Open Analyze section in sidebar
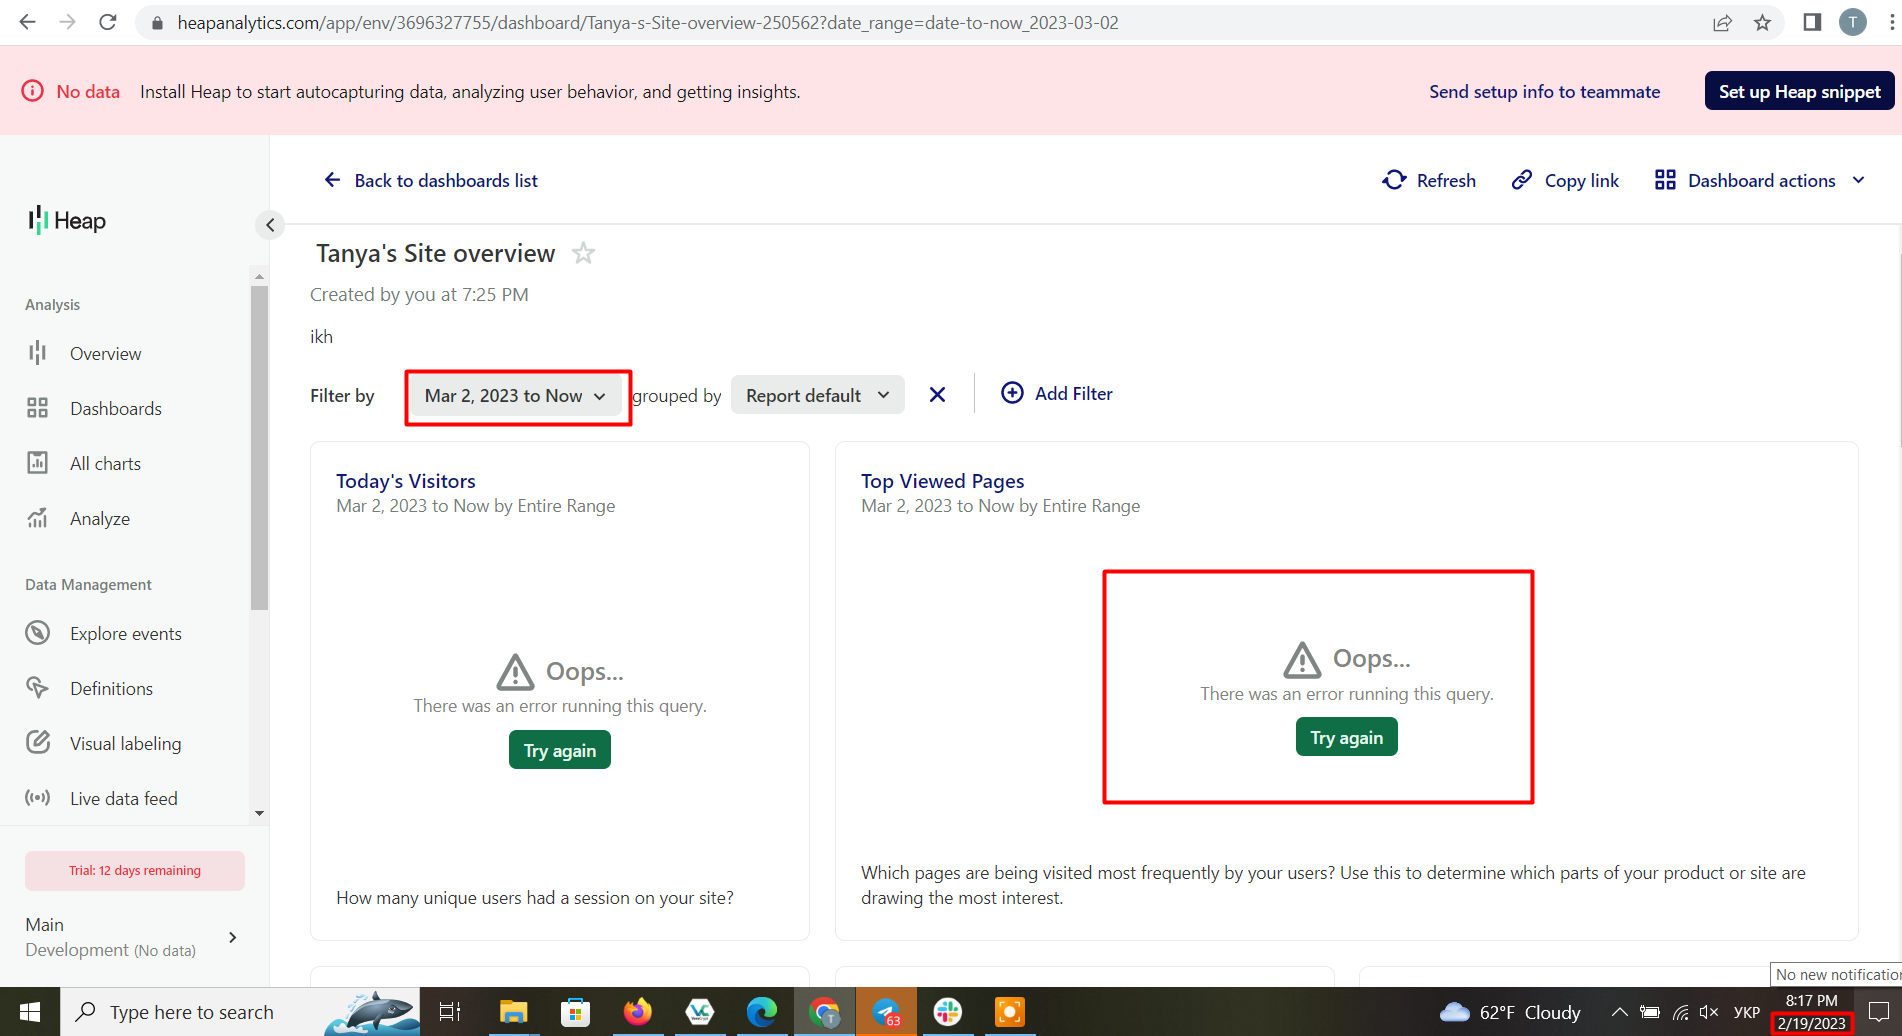Image resolution: width=1902 pixels, height=1036 pixels. coord(99,519)
